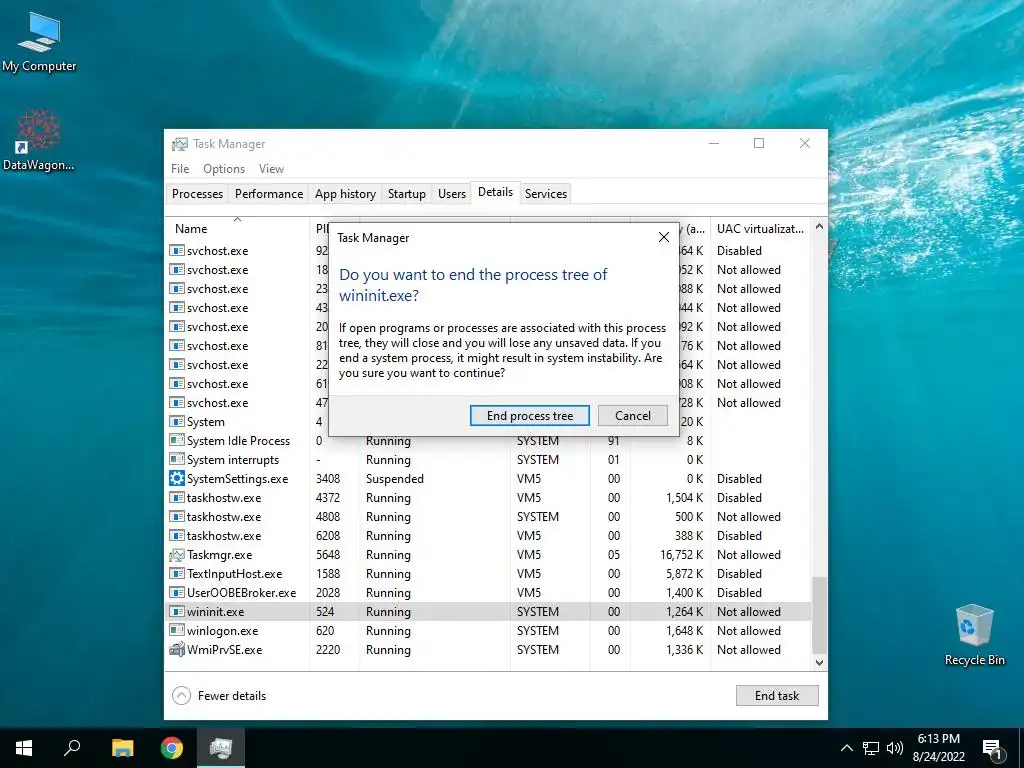The image size is (1024, 768).
Task: Open the Recycle Bin desktop icon
Action: tap(974, 635)
